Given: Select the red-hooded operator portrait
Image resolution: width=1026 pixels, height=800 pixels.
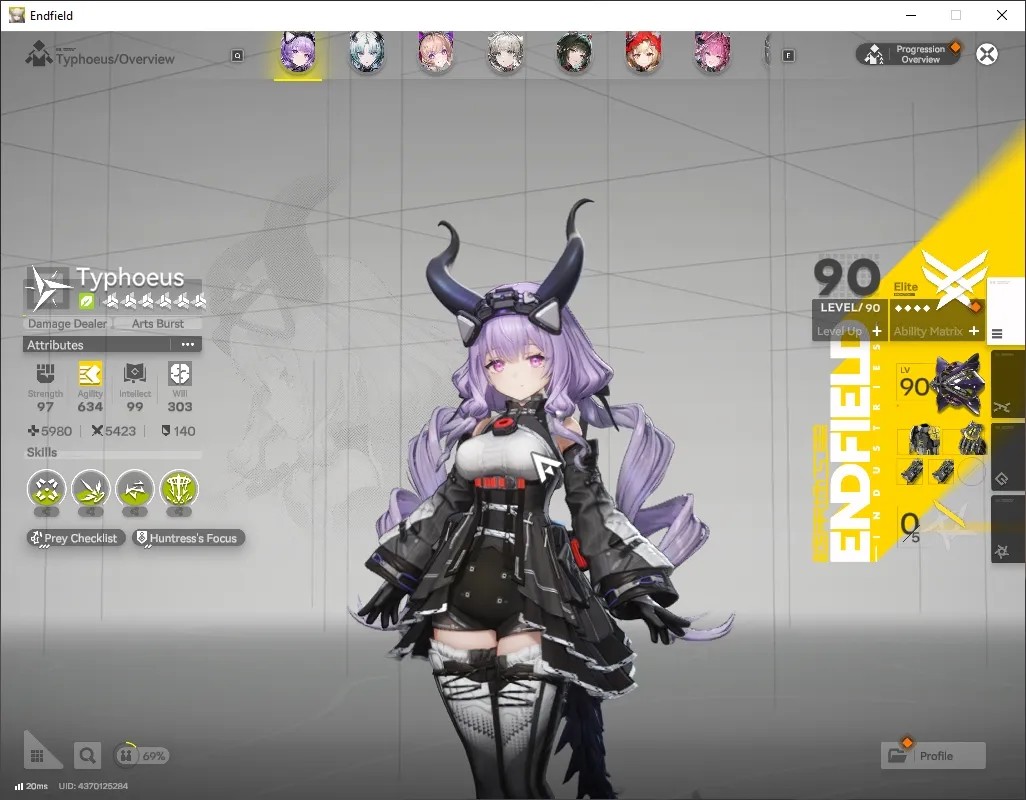Looking at the screenshot, I should pyautogui.click(x=643, y=51).
